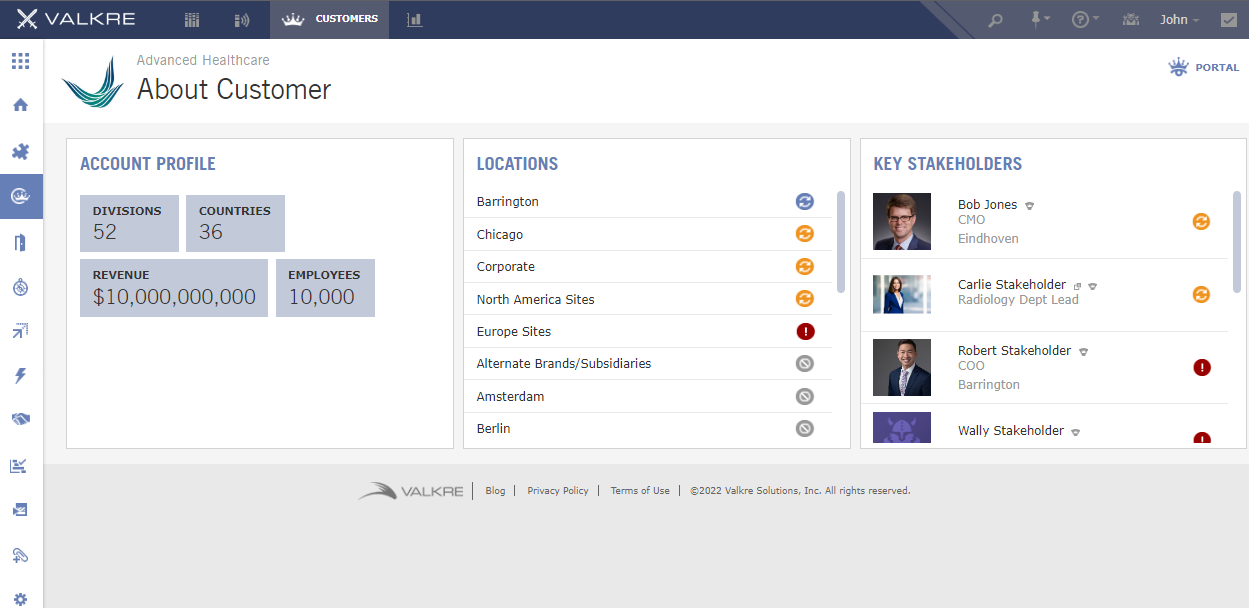Click the Valkre logo in top bar
Screen dimensions: 1249x608
coord(77,19)
